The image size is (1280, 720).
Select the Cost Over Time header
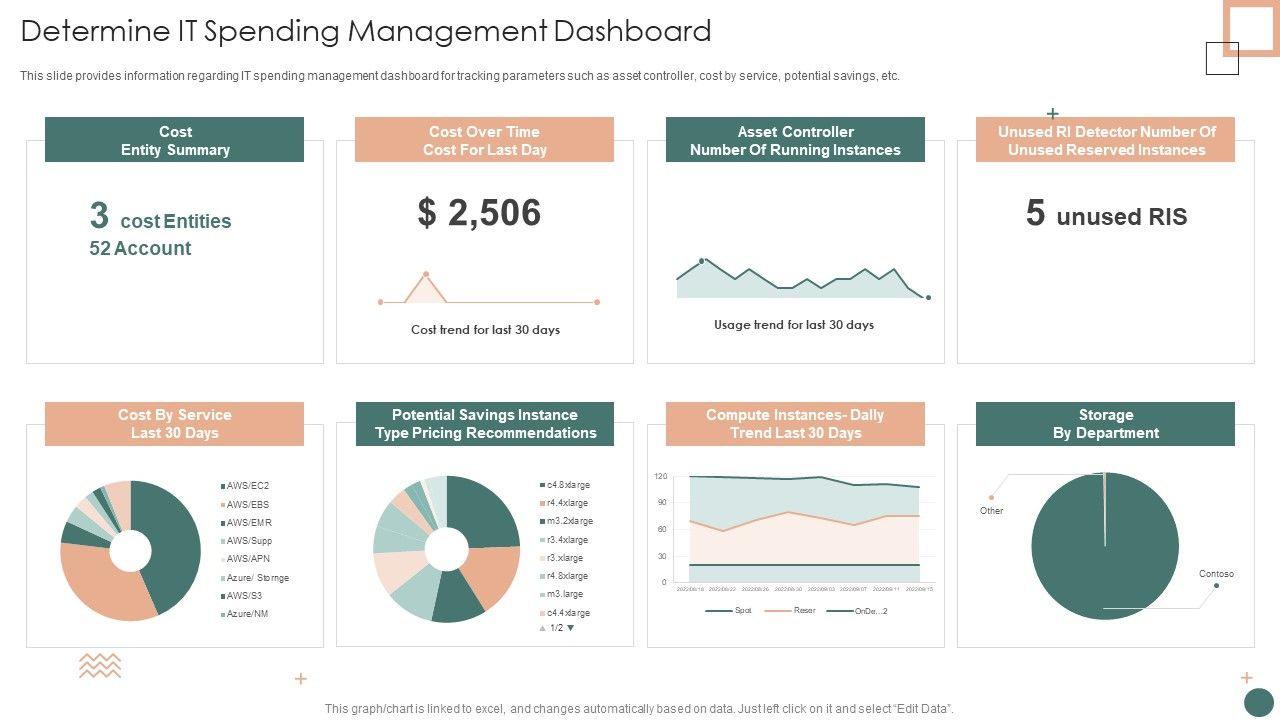point(484,140)
